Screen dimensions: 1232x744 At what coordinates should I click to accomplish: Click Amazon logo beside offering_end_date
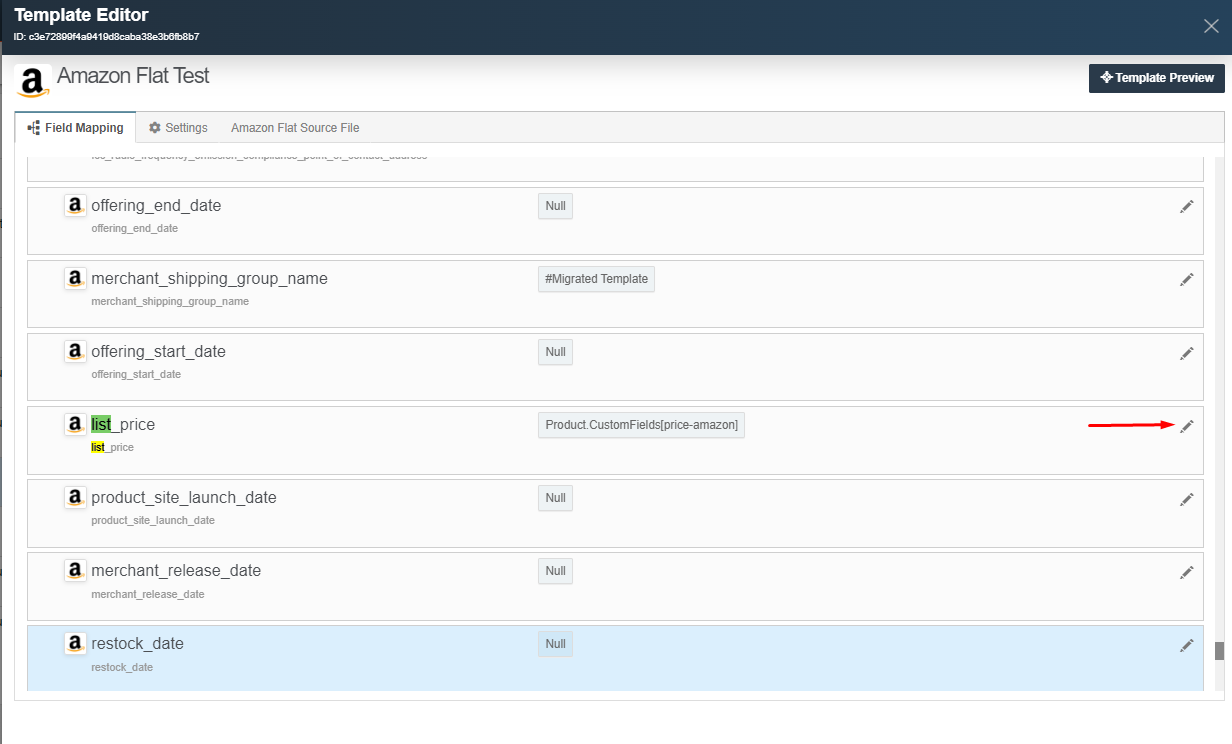75,206
